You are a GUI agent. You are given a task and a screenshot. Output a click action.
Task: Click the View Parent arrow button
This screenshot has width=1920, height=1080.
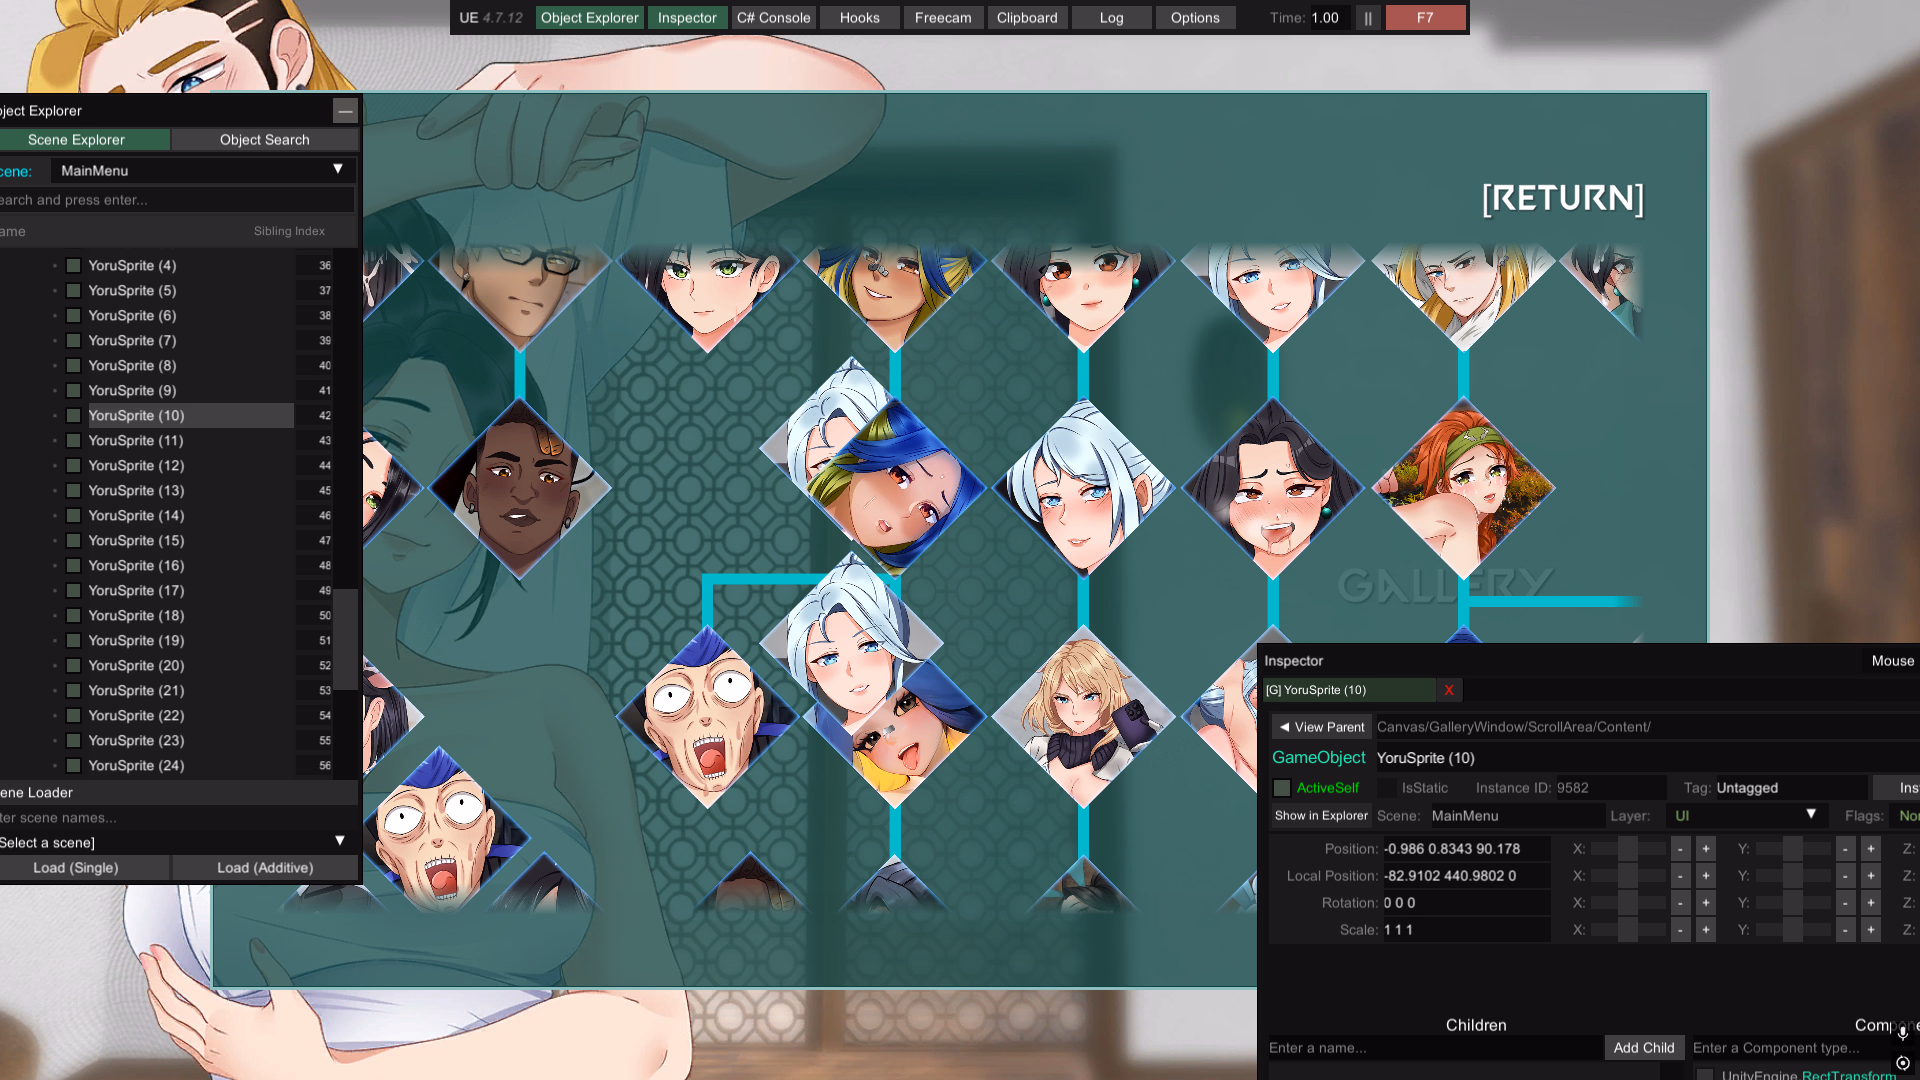click(1321, 727)
